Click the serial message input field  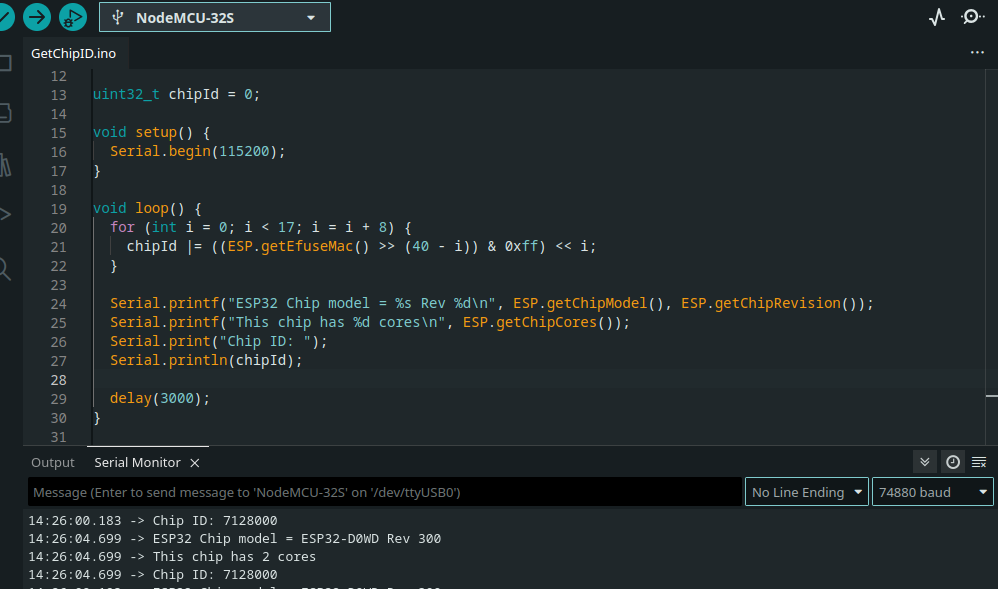click(385, 492)
